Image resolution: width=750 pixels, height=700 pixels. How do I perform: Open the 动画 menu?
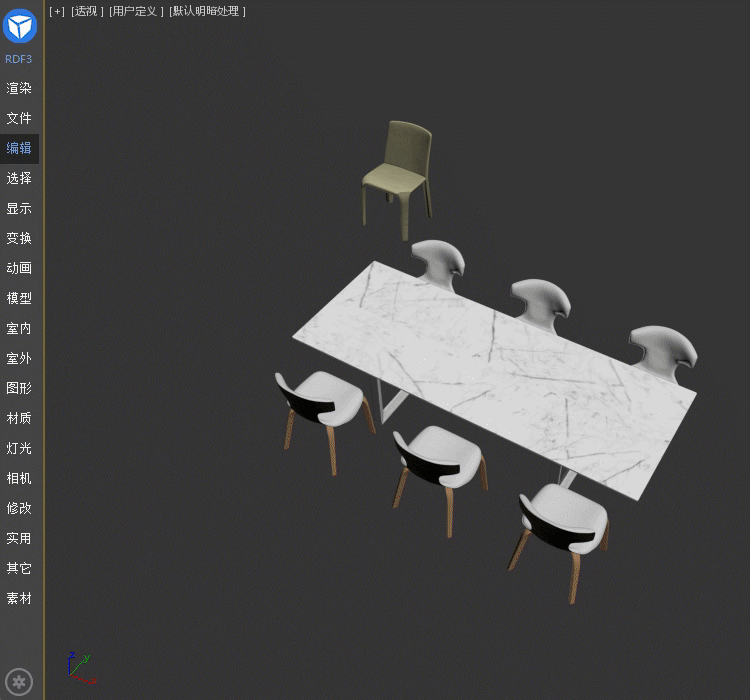pos(19,268)
